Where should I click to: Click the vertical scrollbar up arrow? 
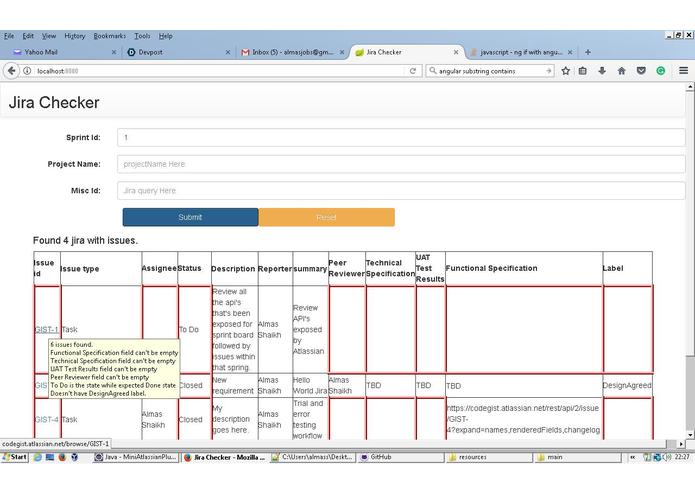[x=690, y=87]
